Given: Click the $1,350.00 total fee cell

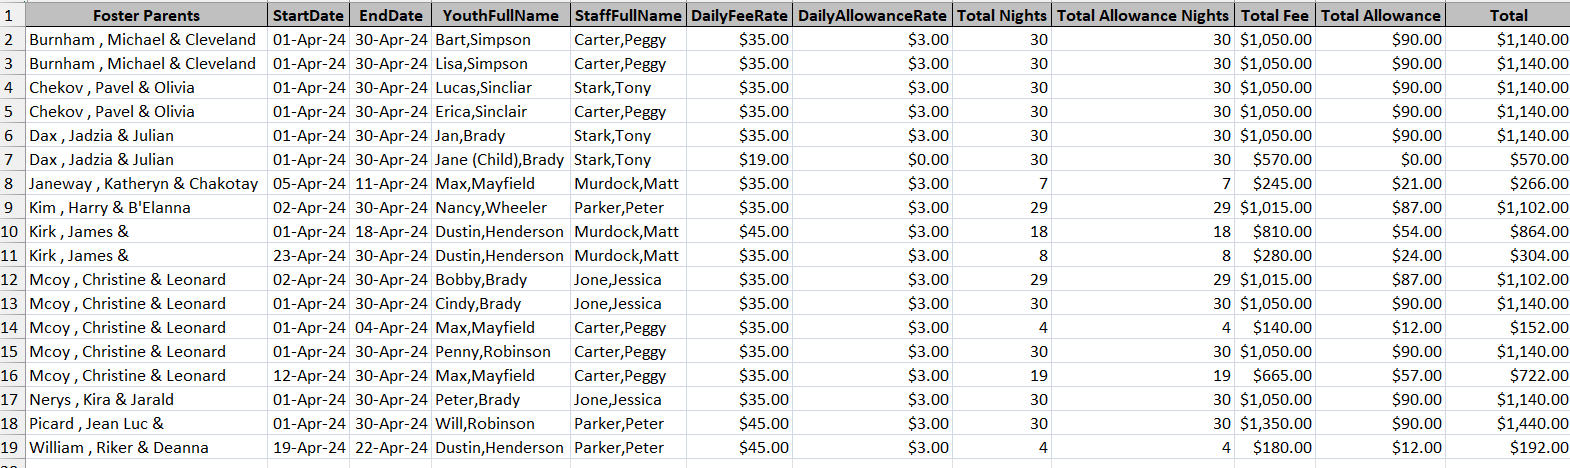Looking at the screenshot, I should 1276,424.
